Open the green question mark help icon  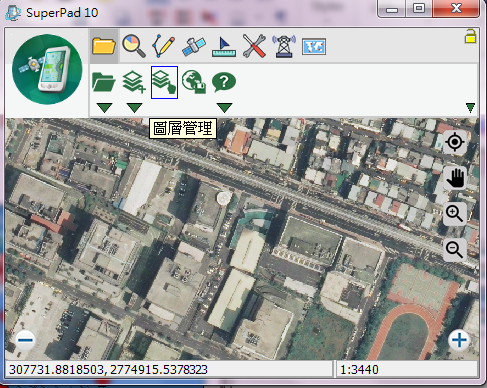(x=224, y=82)
